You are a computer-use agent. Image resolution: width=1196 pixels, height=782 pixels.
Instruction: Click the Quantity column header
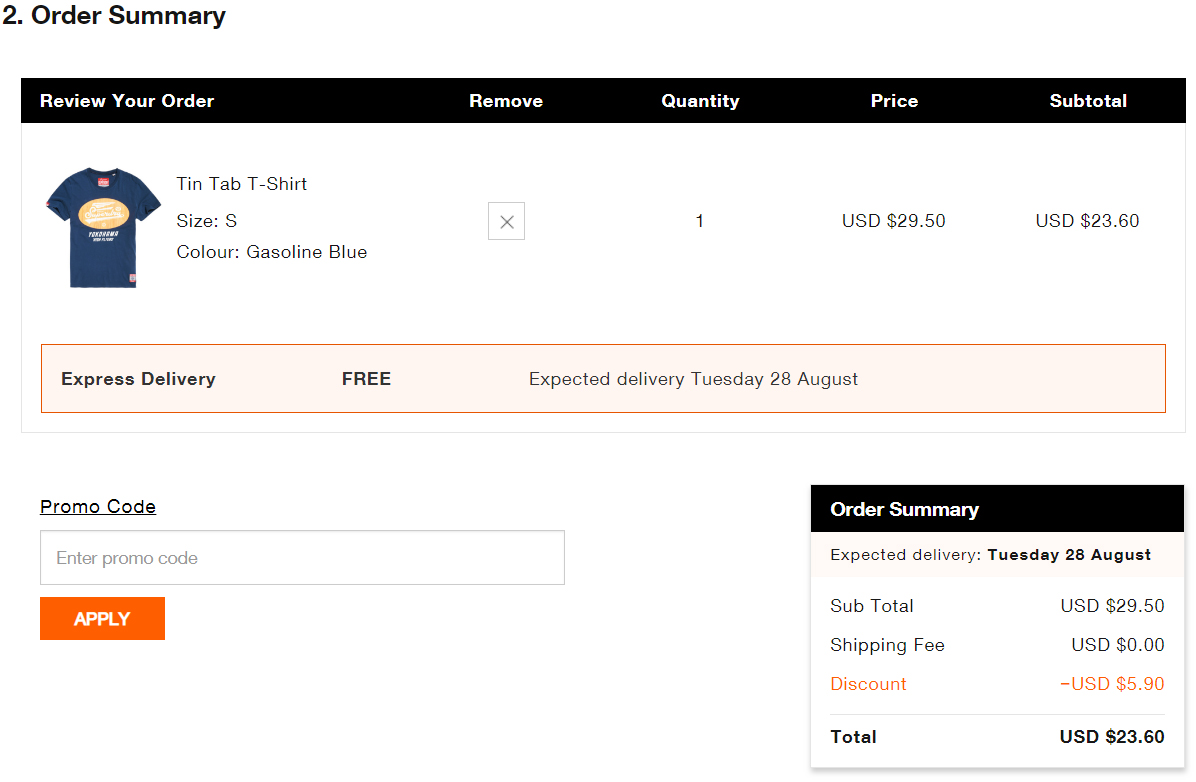click(700, 101)
